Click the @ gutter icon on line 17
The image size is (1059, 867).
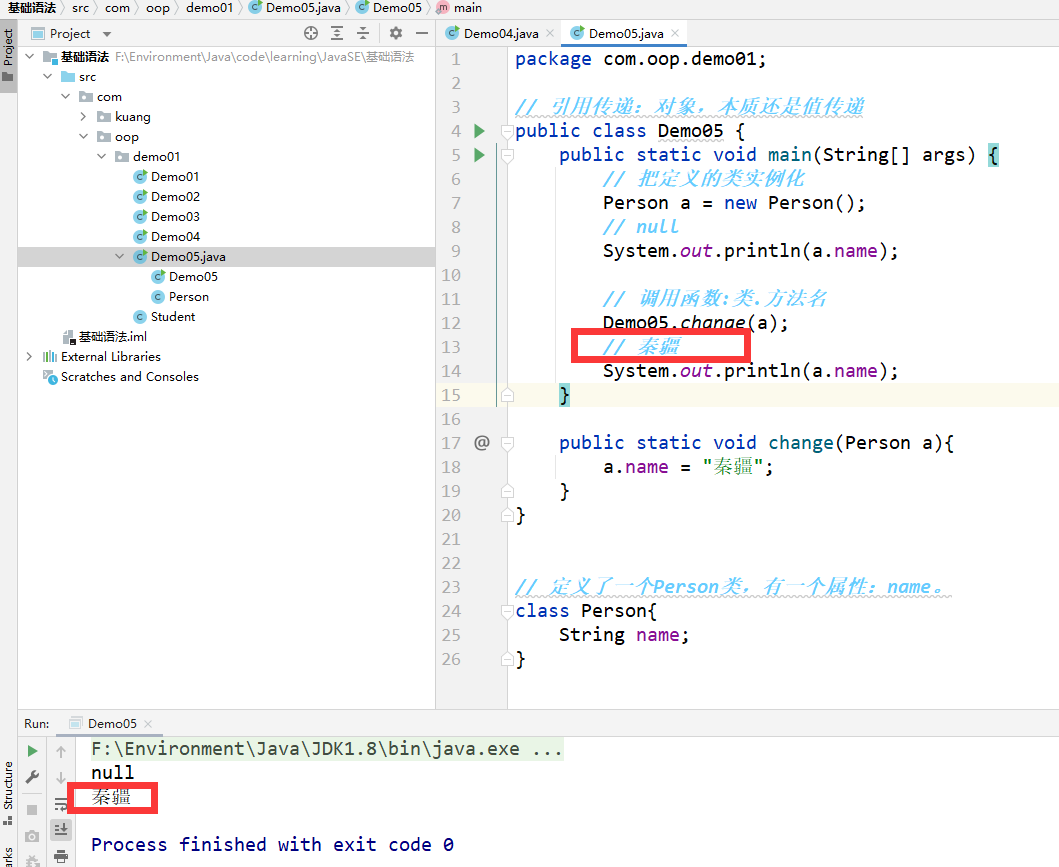pos(482,443)
